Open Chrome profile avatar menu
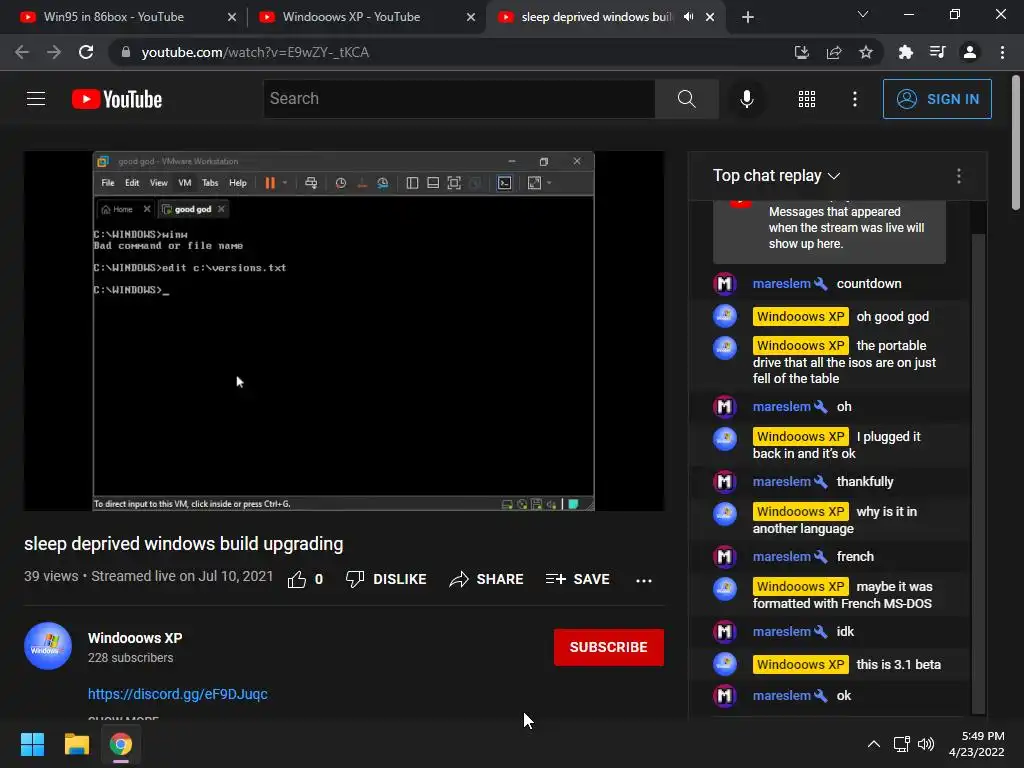The width and height of the screenshot is (1024, 768). [969, 52]
